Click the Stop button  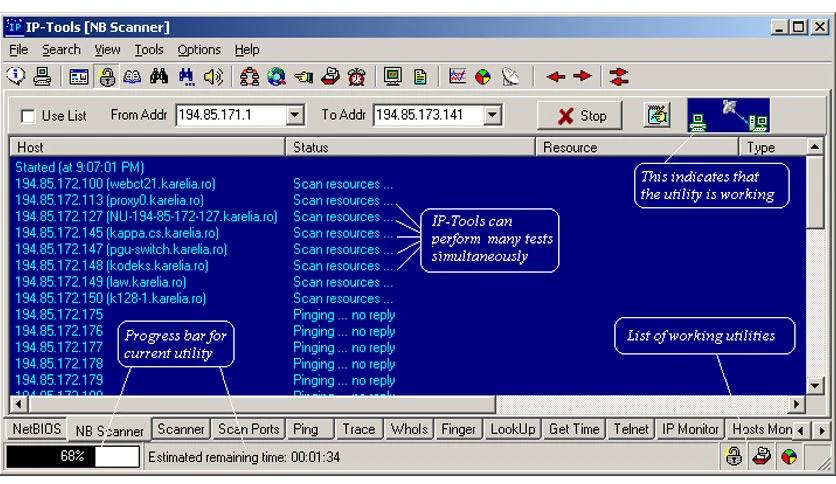[x=580, y=115]
